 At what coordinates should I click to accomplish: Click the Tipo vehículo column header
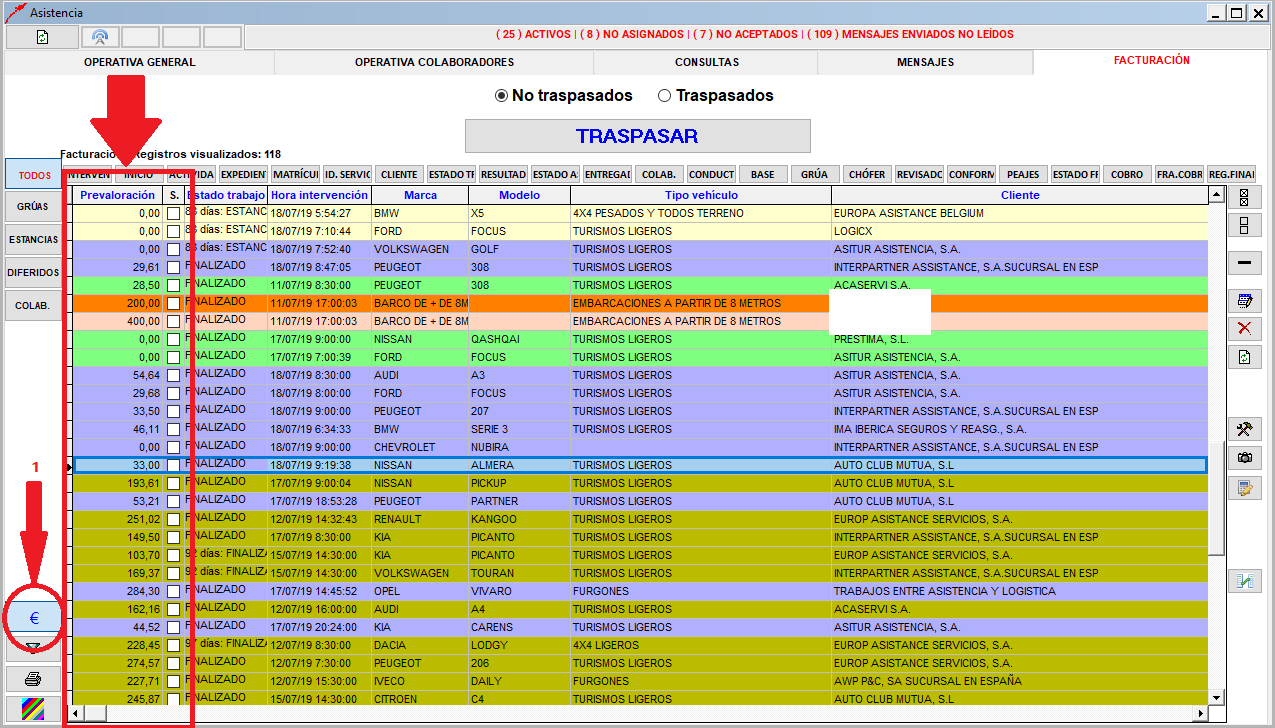click(x=701, y=195)
